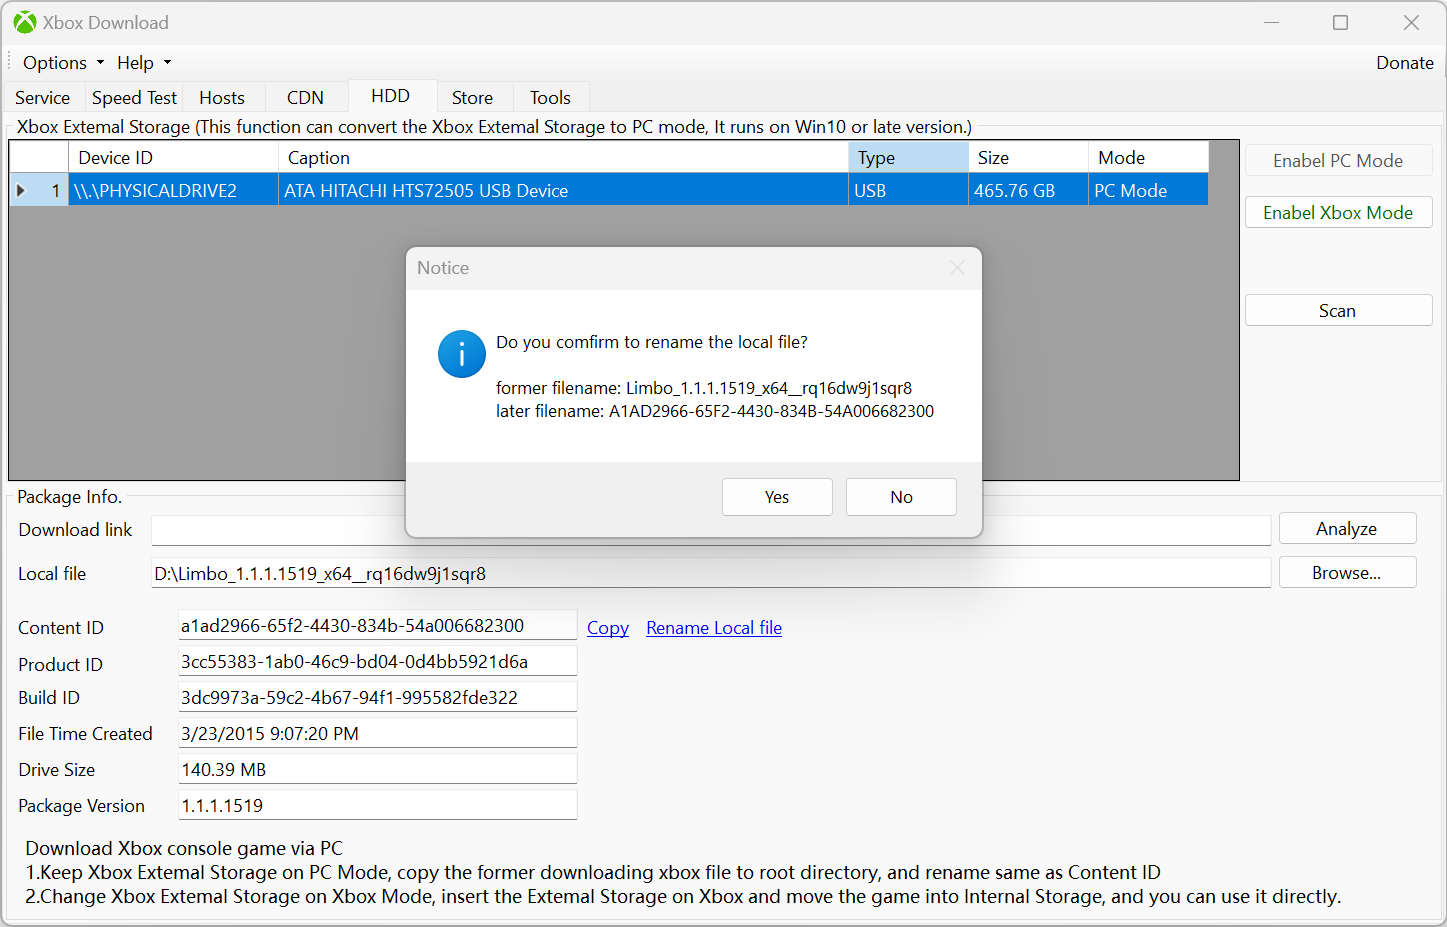Click the Enabel PC Mode button

click(x=1338, y=161)
